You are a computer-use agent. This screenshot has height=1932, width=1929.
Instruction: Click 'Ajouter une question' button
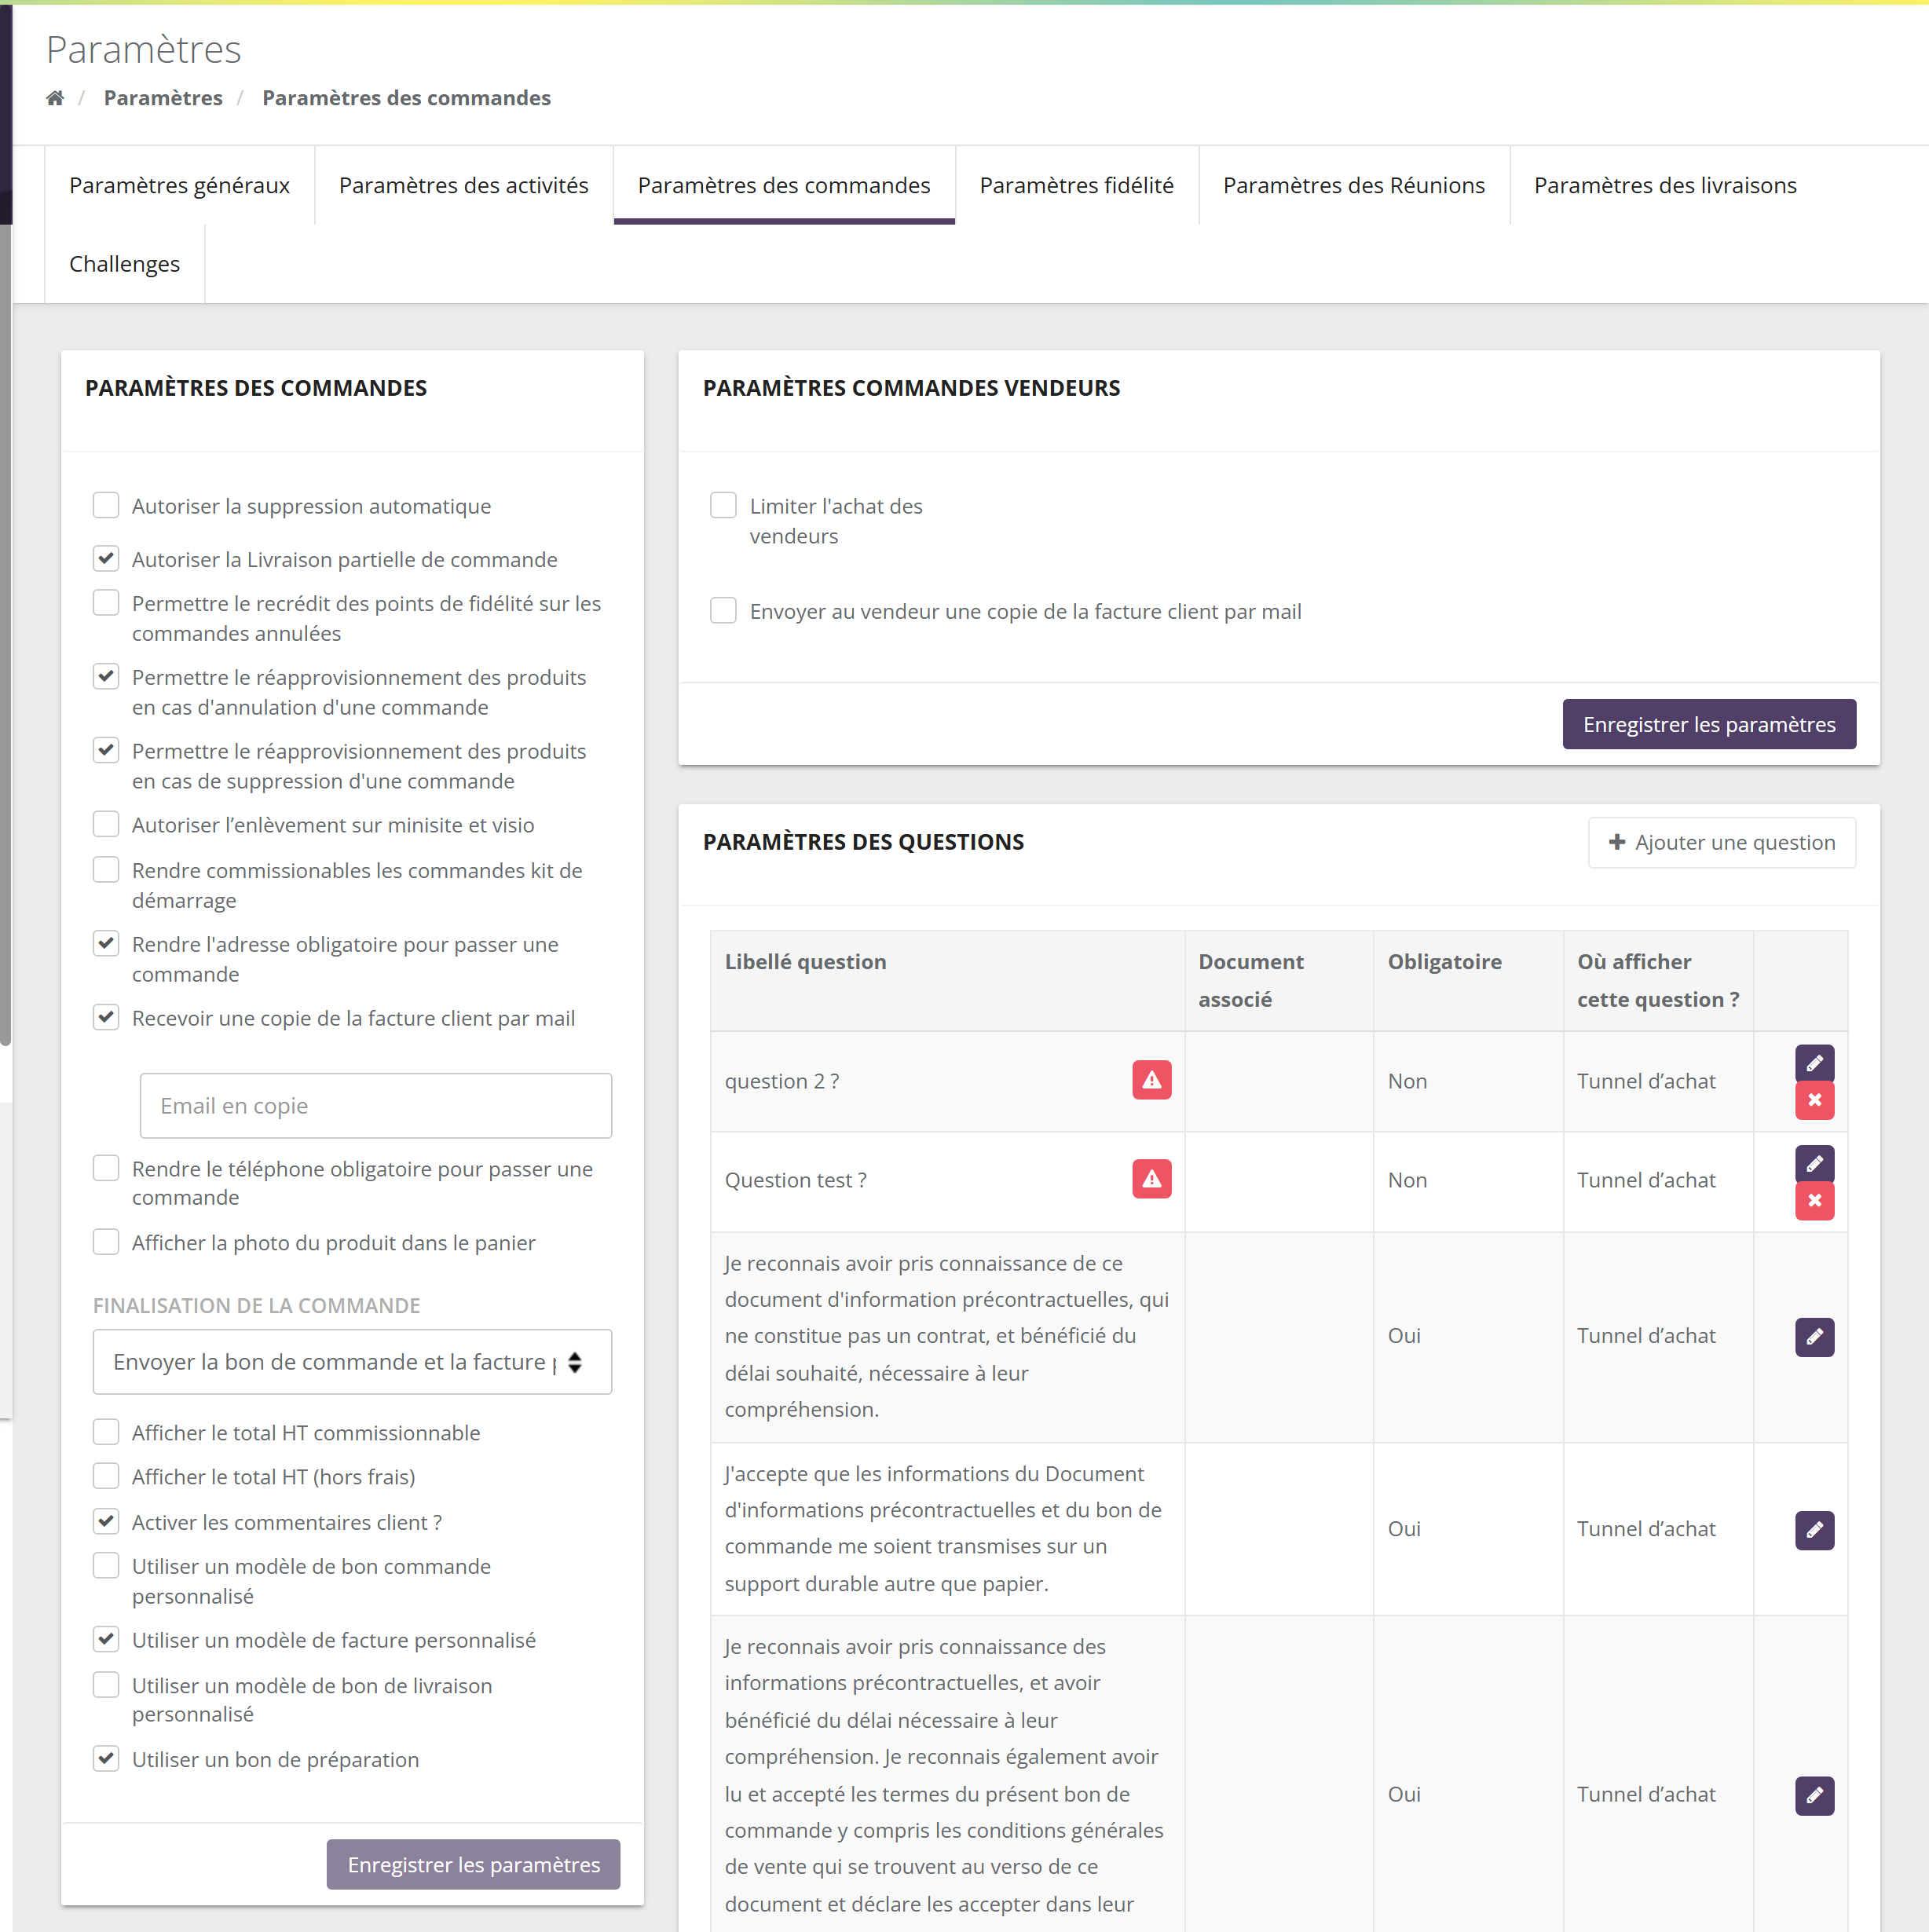[1721, 842]
